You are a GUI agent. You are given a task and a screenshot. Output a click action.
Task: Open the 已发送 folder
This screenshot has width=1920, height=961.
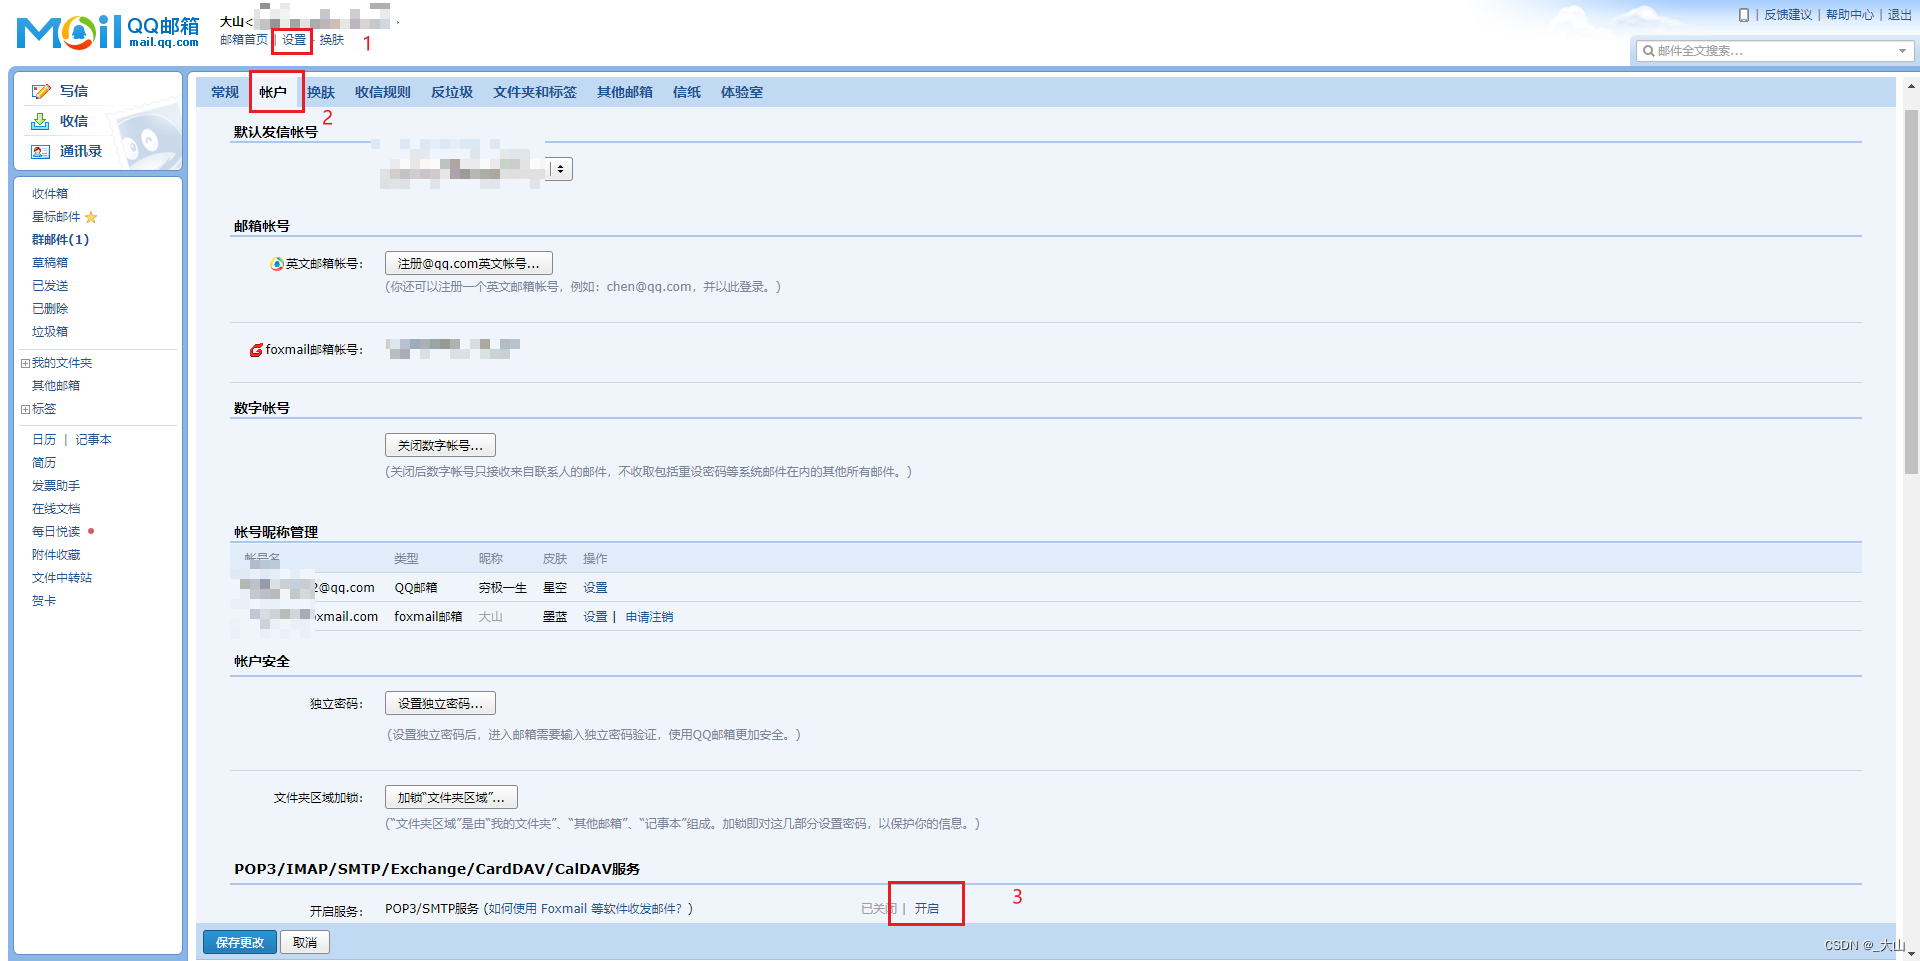[50, 286]
